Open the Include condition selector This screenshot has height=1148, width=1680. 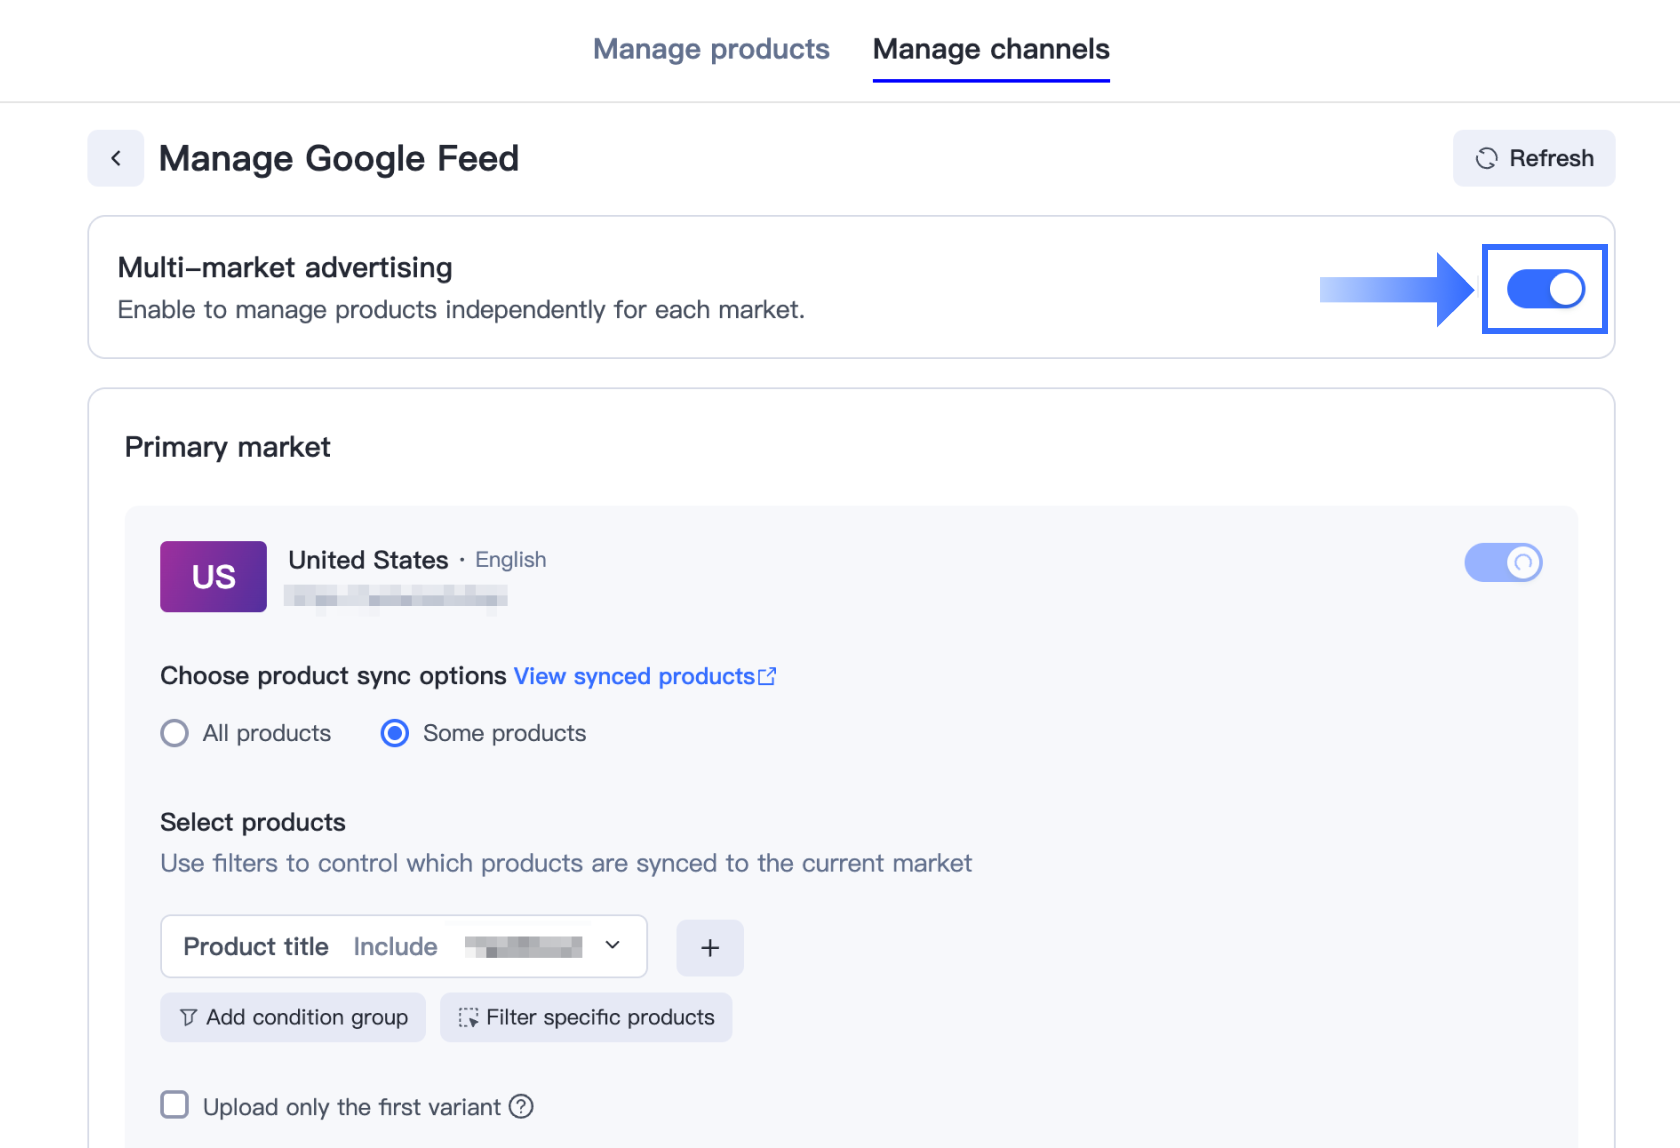395,946
